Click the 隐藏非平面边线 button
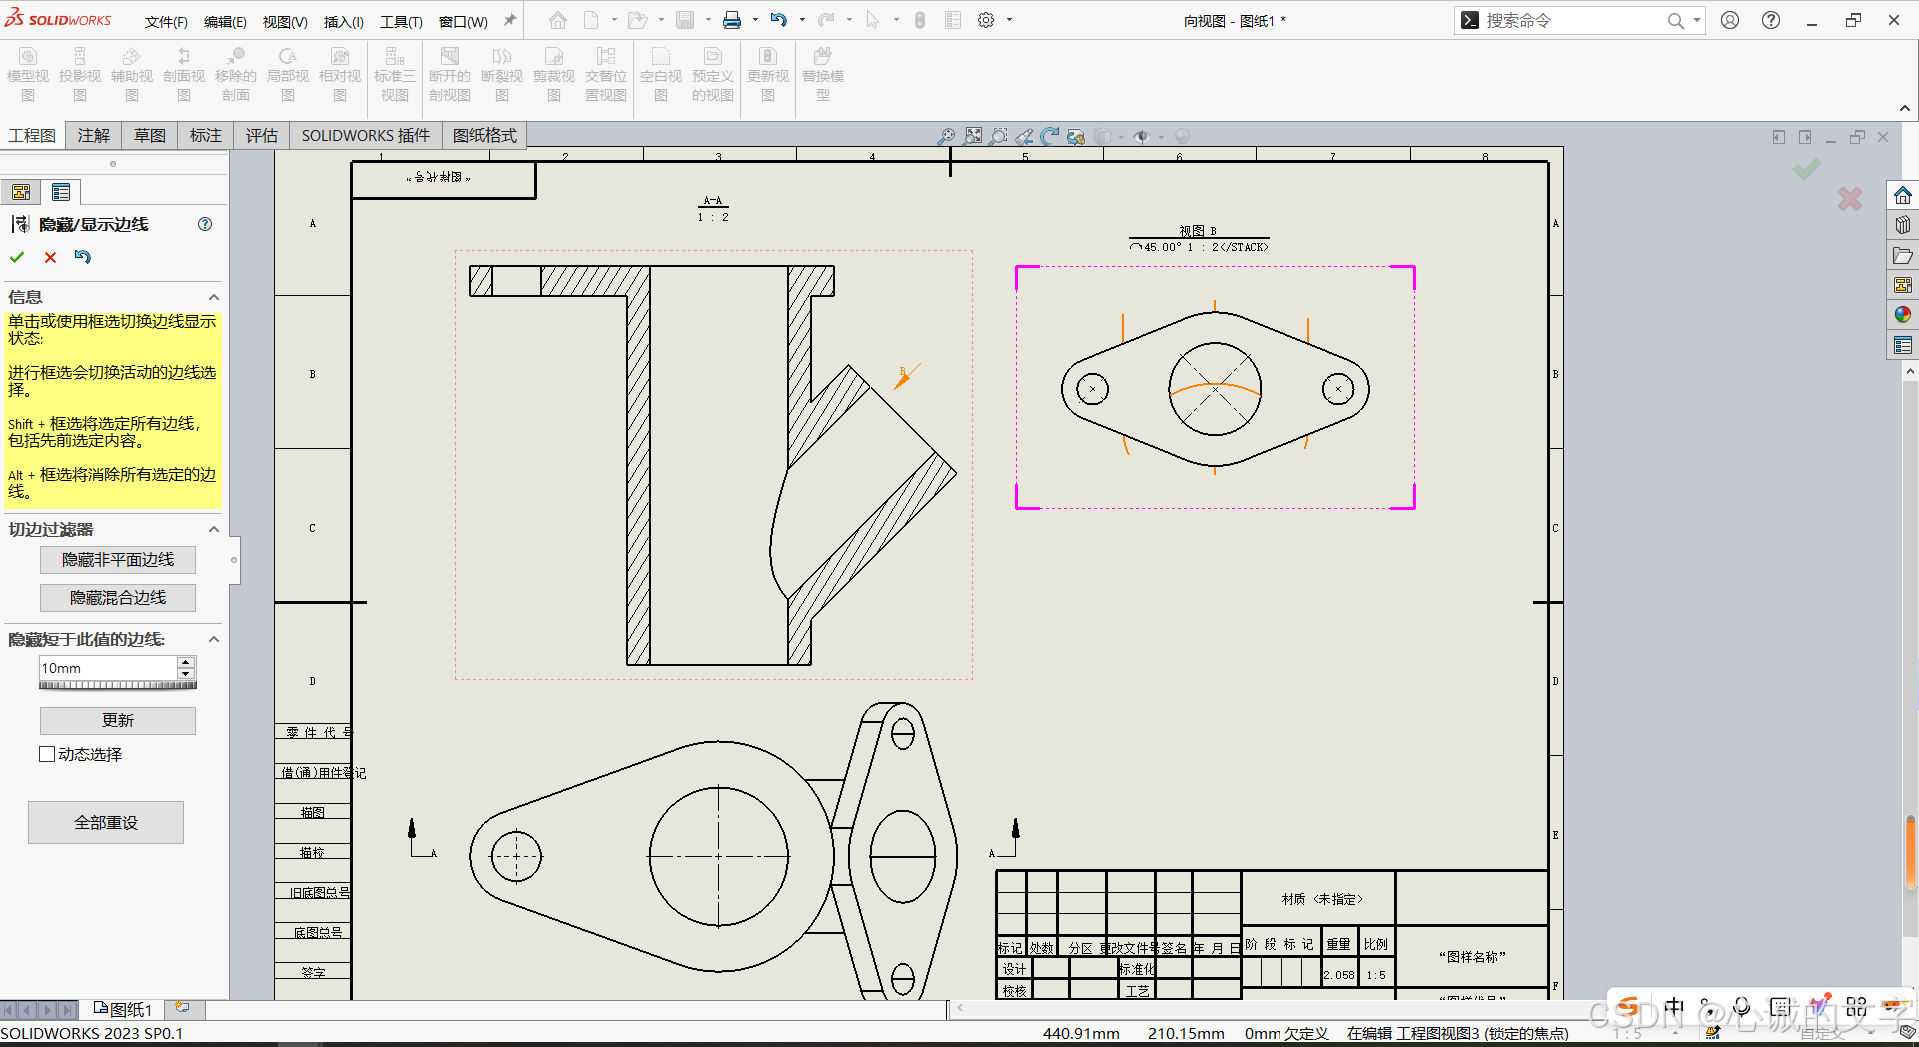 118,560
